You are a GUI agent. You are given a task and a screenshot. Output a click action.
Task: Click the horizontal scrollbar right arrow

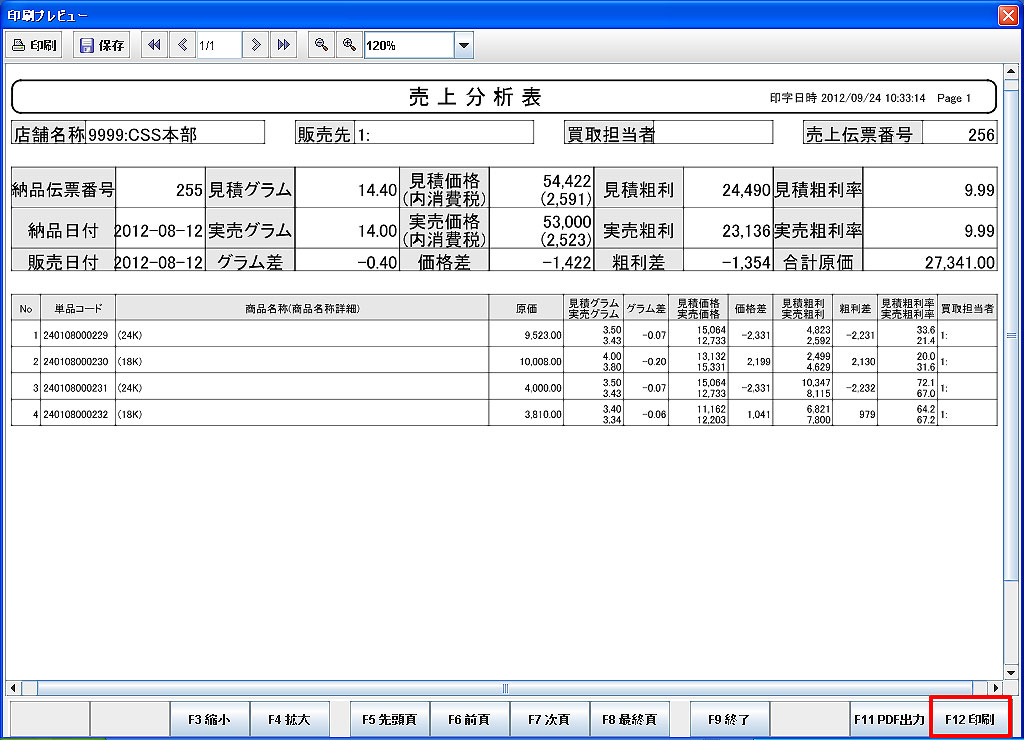(994, 688)
